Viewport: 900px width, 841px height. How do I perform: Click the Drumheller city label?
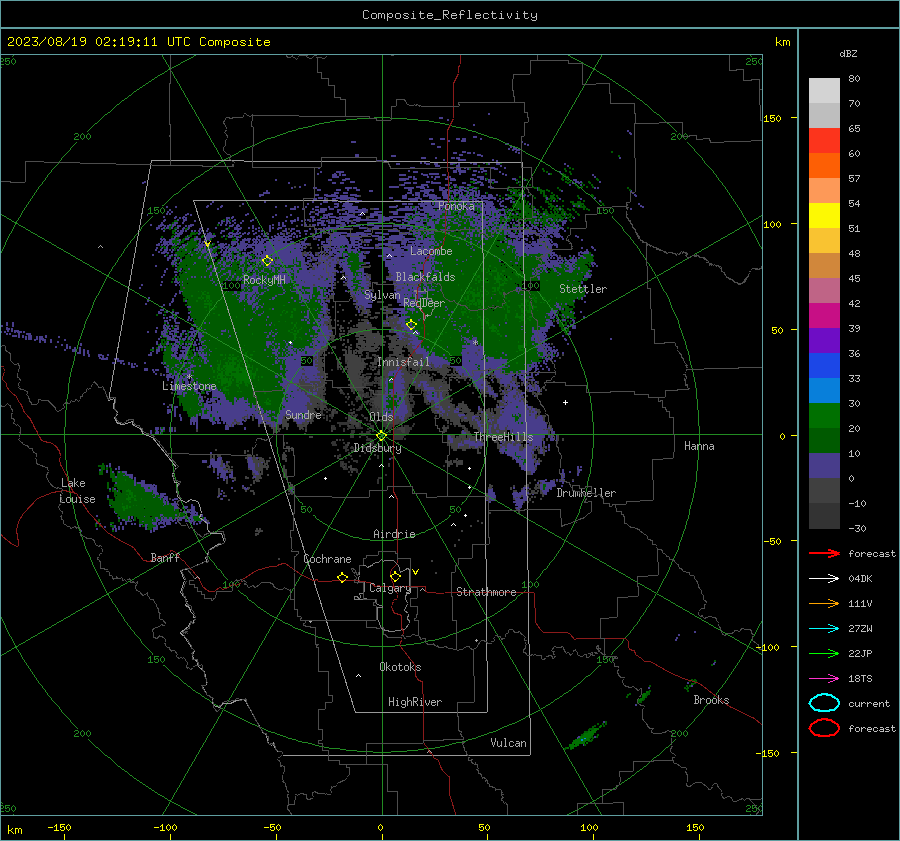[586, 493]
